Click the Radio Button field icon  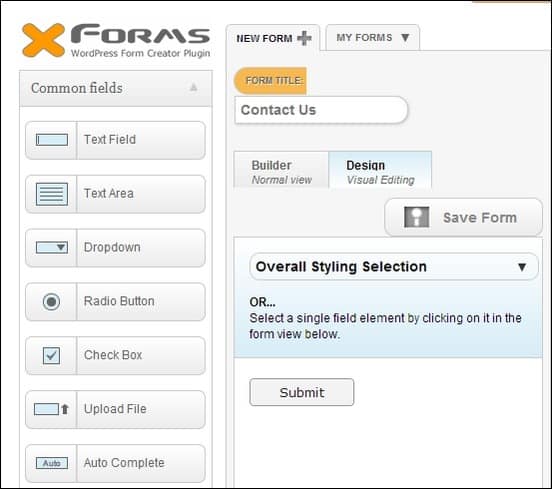(51, 302)
